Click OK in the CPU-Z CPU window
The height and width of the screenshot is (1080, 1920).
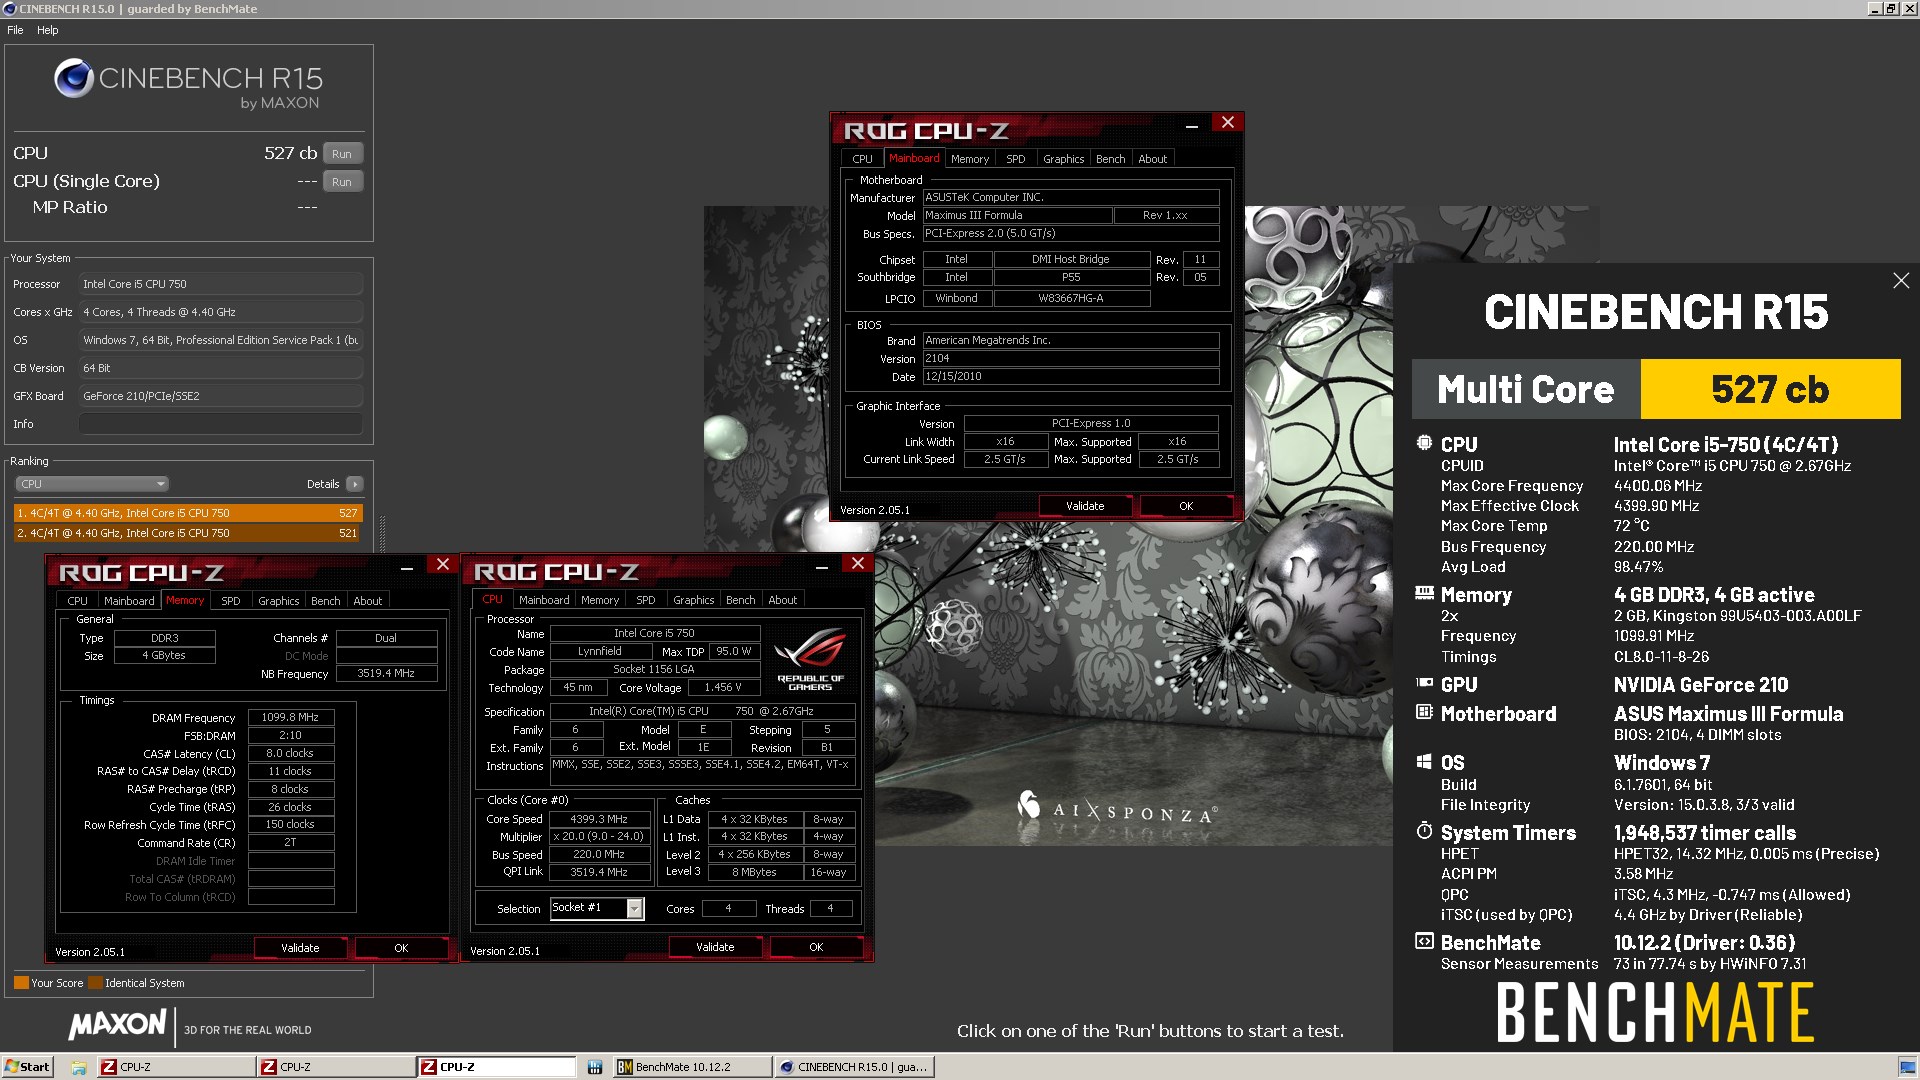(816, 947)
